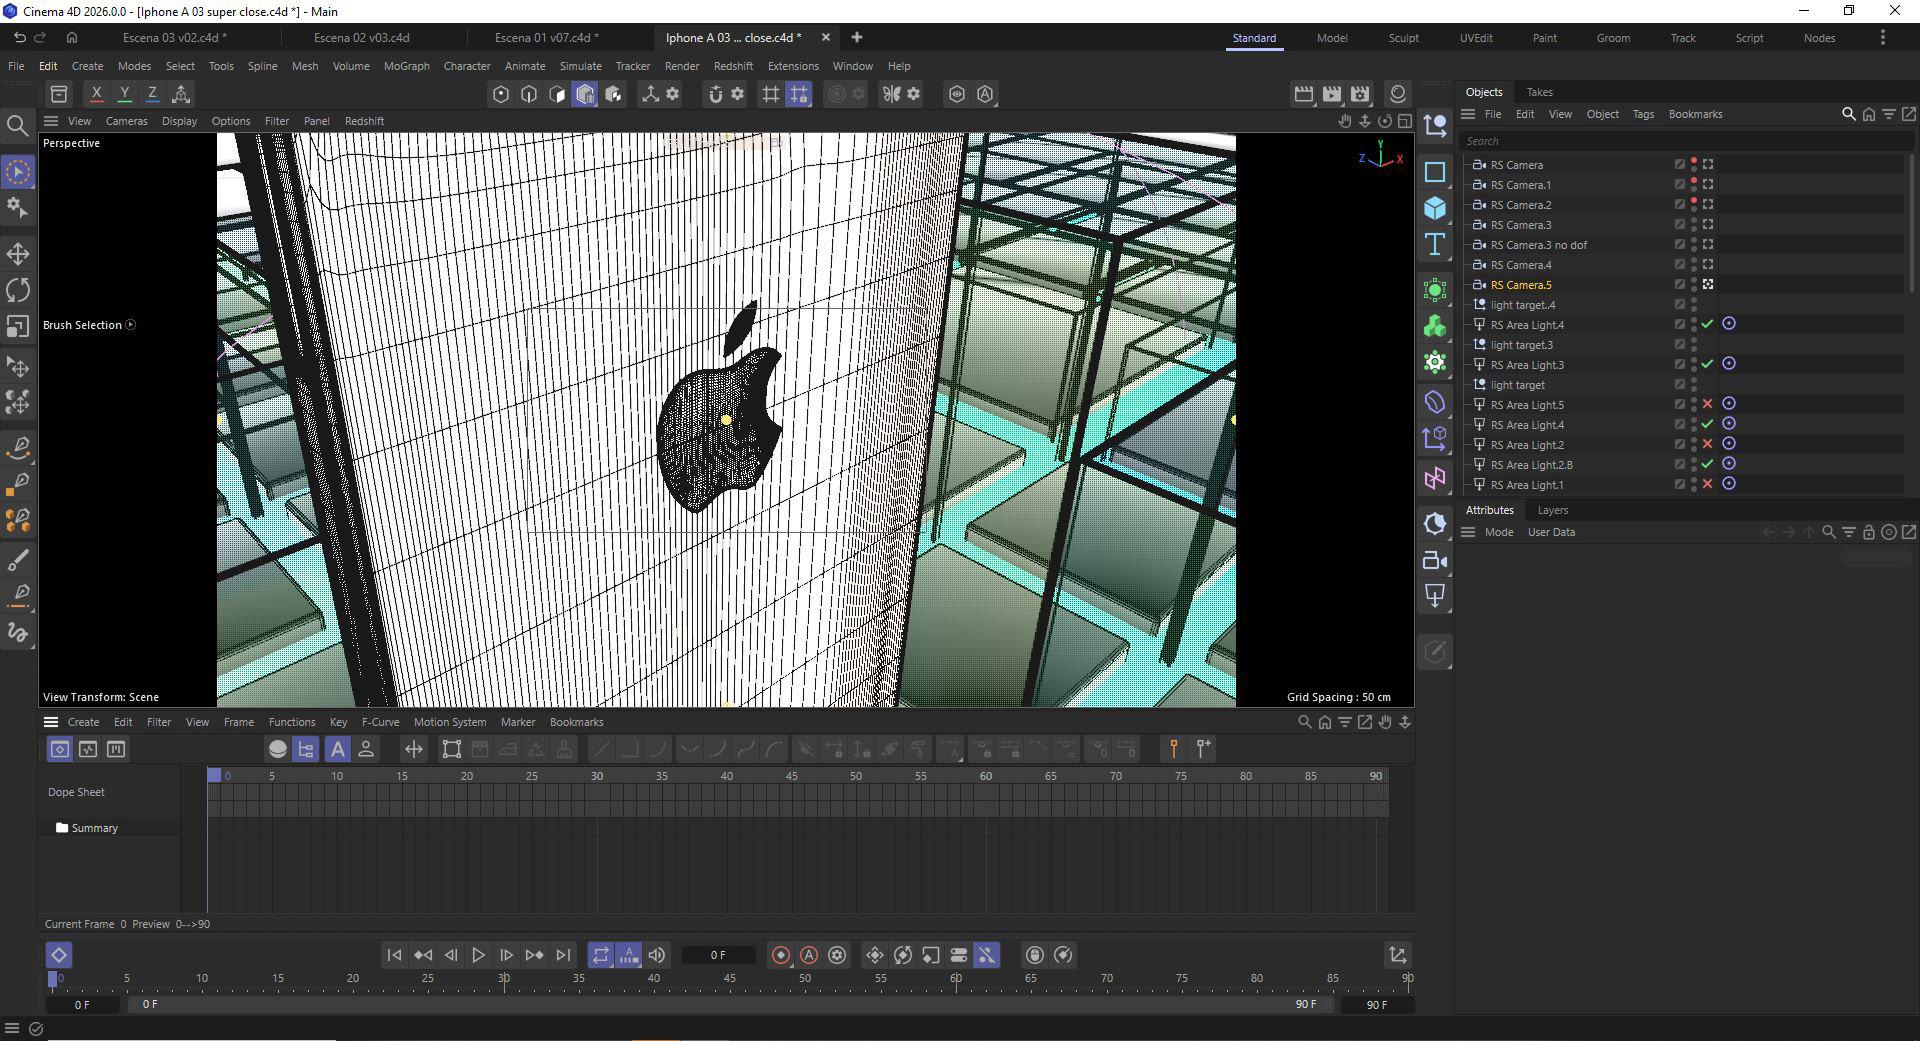
Task: Switch to Escena 02 v03.c4d tab
Action: (x=361, y=37)
